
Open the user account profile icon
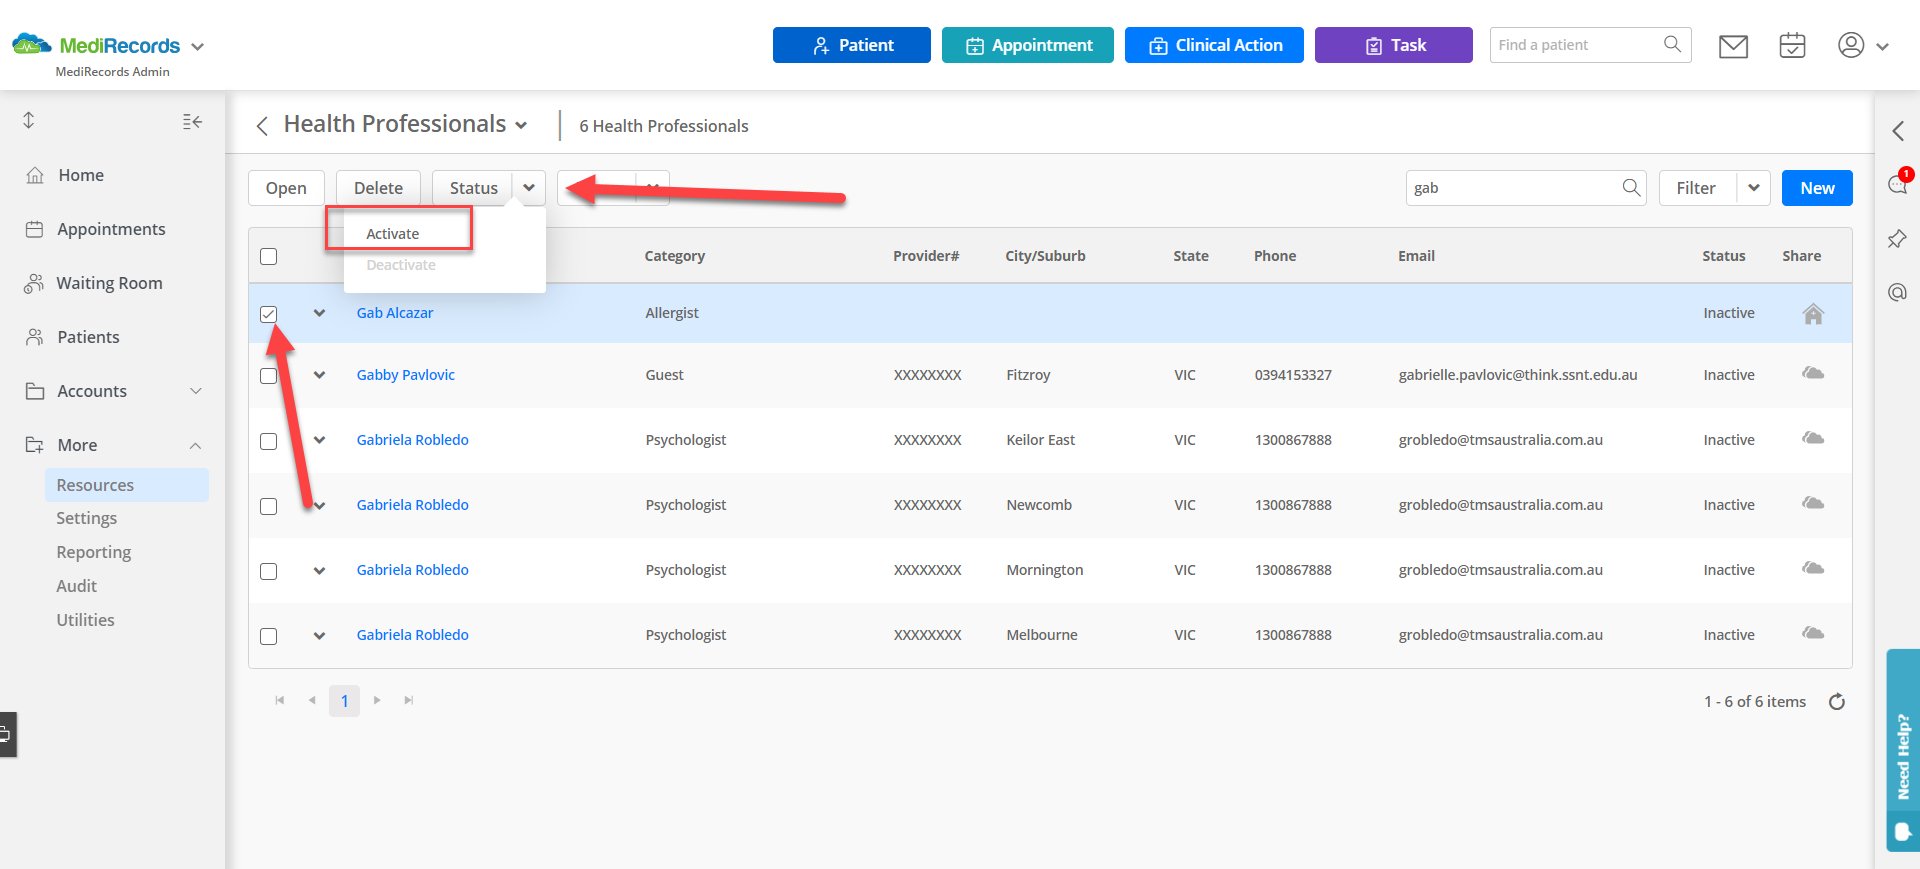tap(1851, 45)
